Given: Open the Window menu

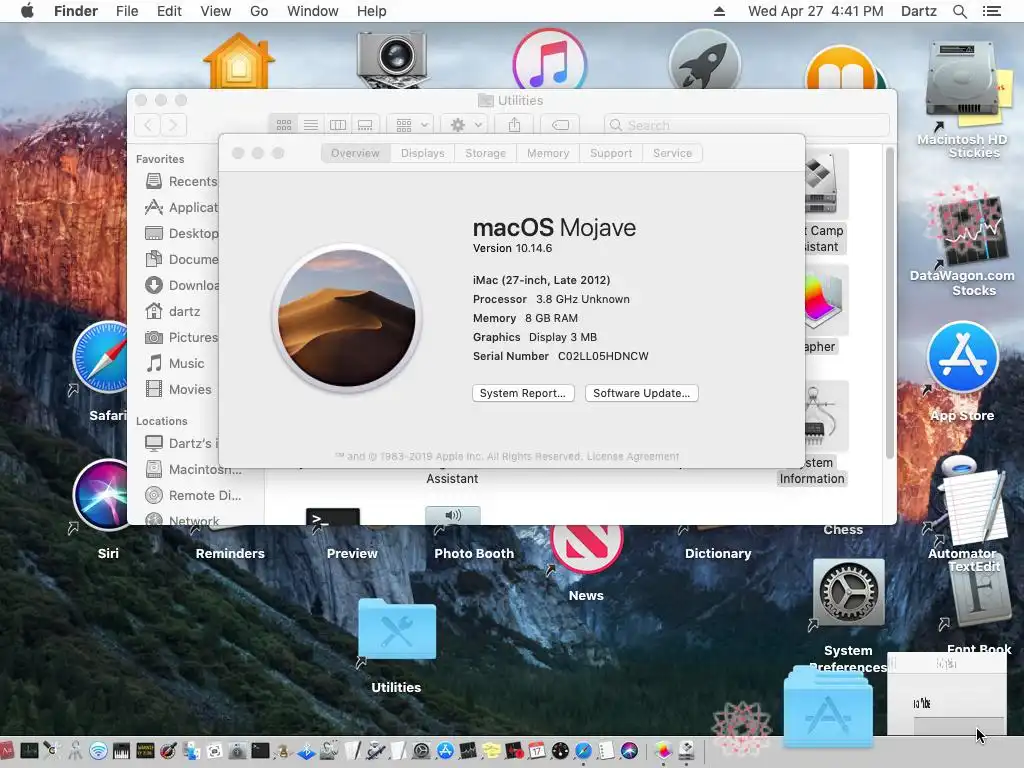Looking at the screenshot, I should click(x=313, y=11).
